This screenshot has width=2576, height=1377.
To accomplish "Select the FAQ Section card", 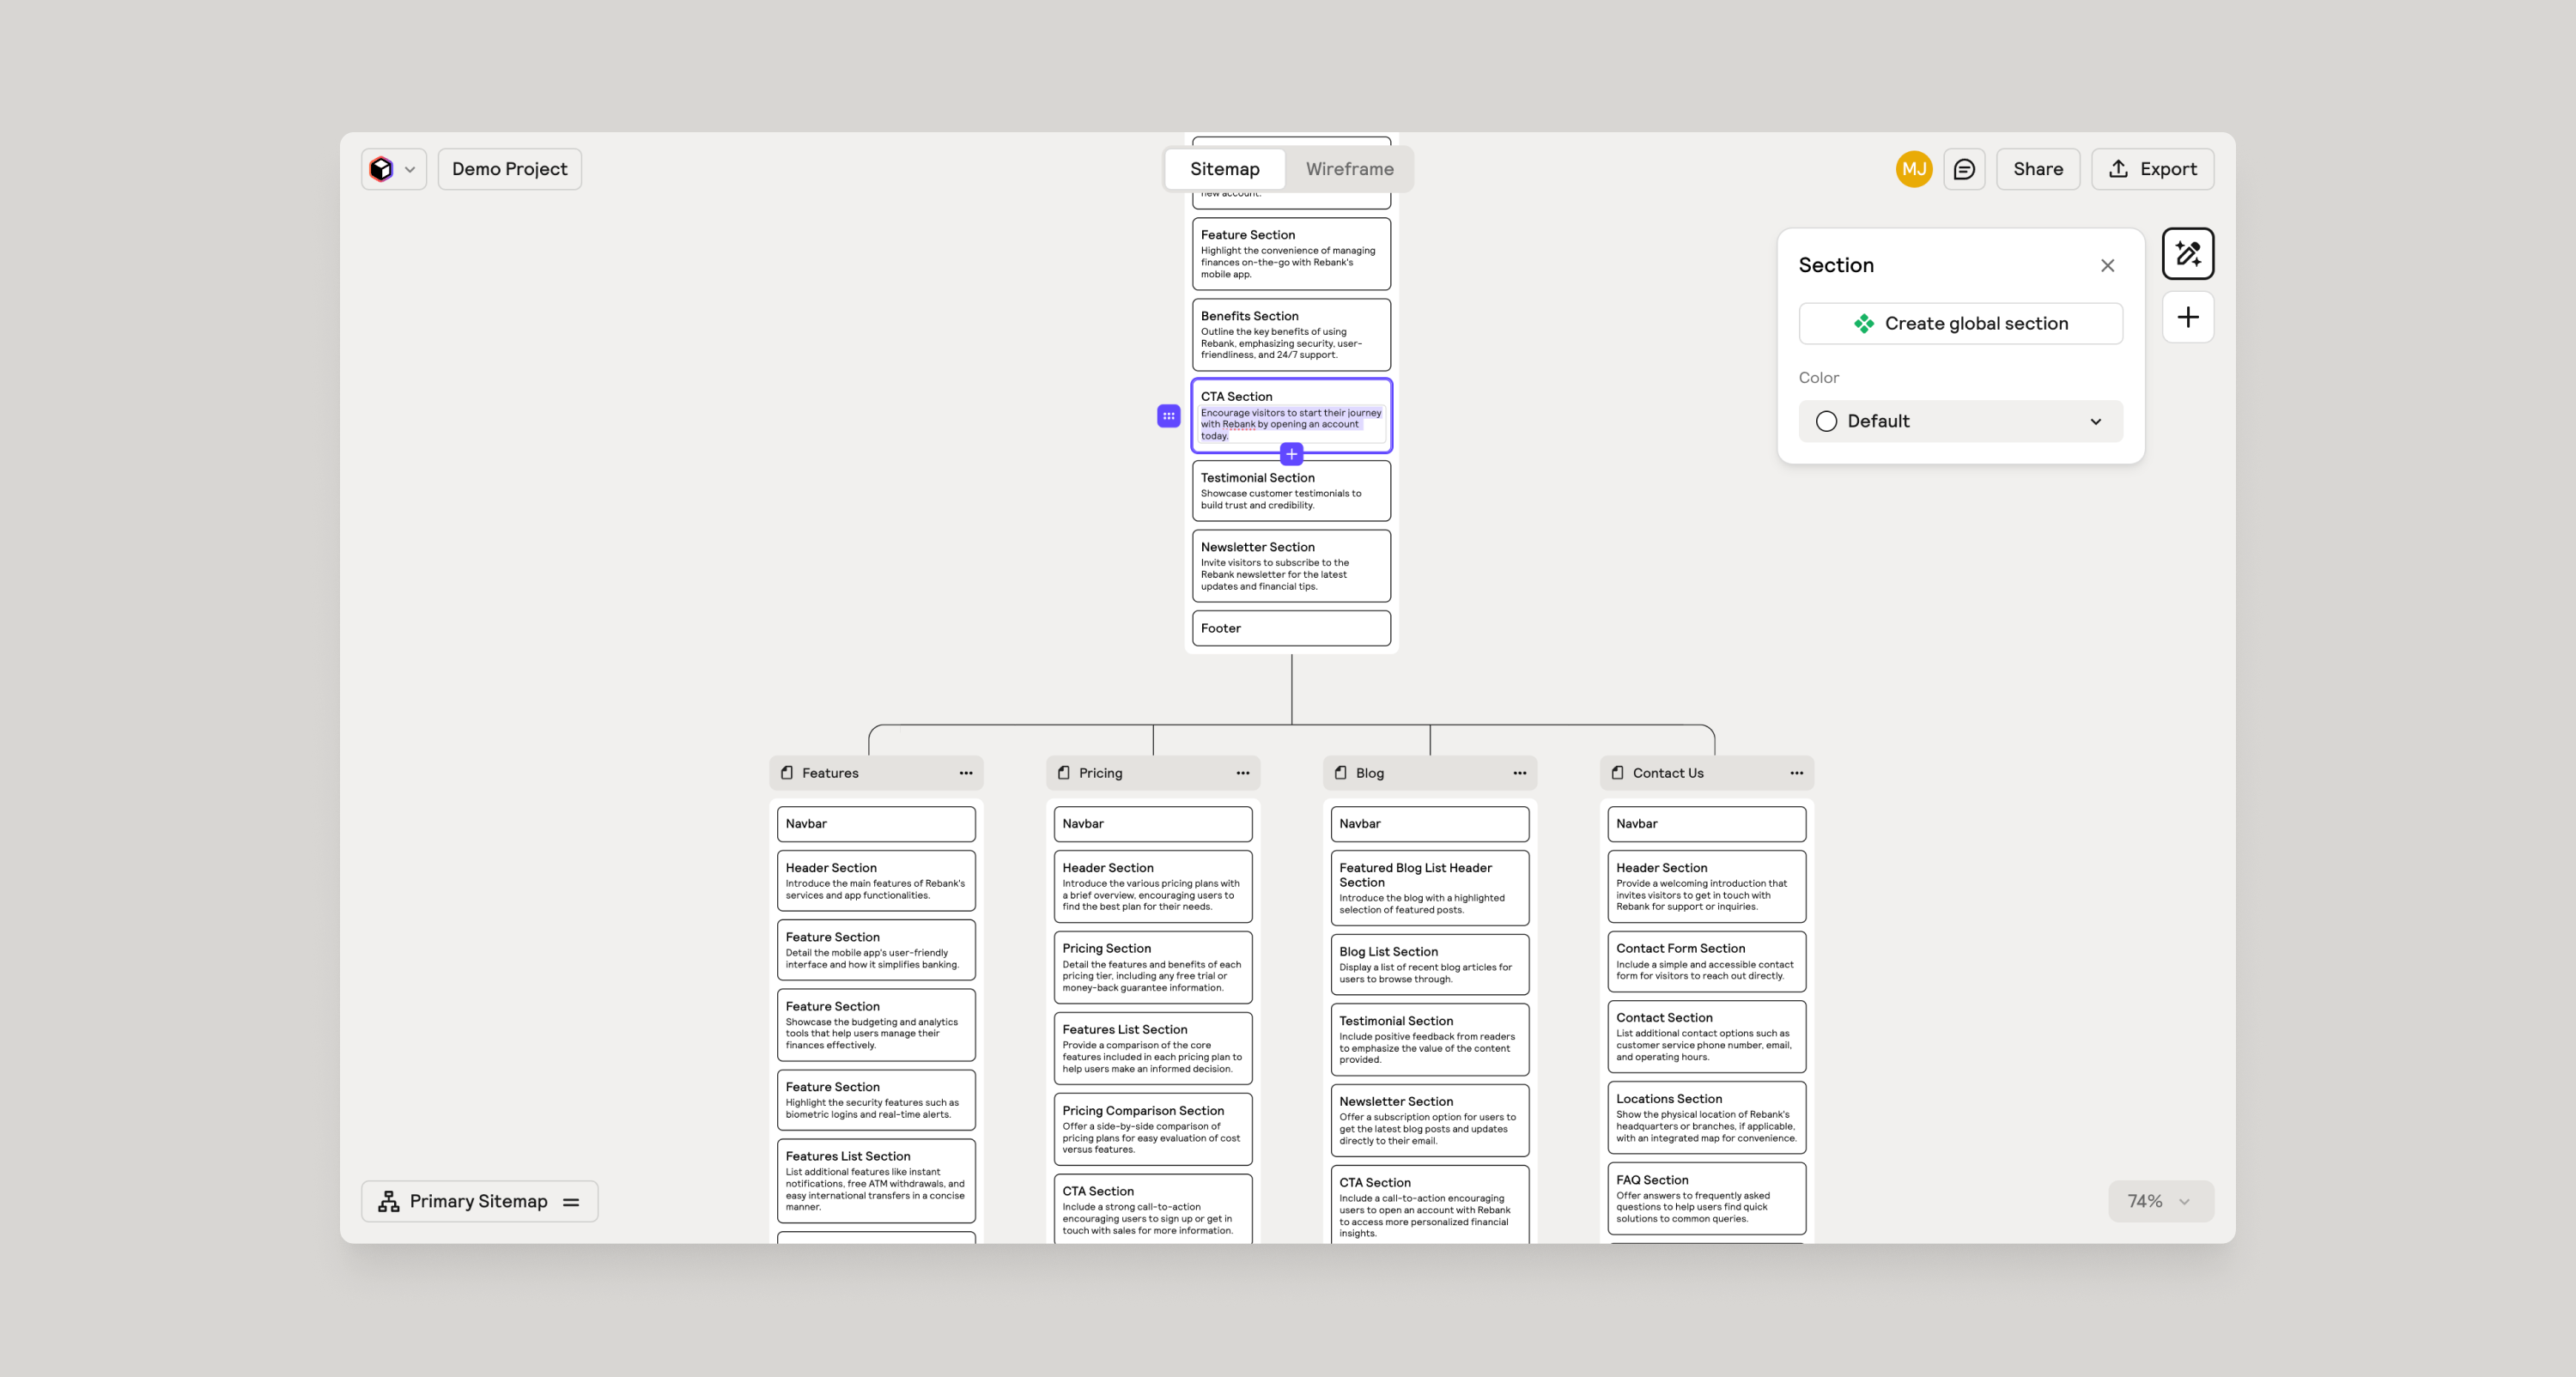I will [1707, 1199].
